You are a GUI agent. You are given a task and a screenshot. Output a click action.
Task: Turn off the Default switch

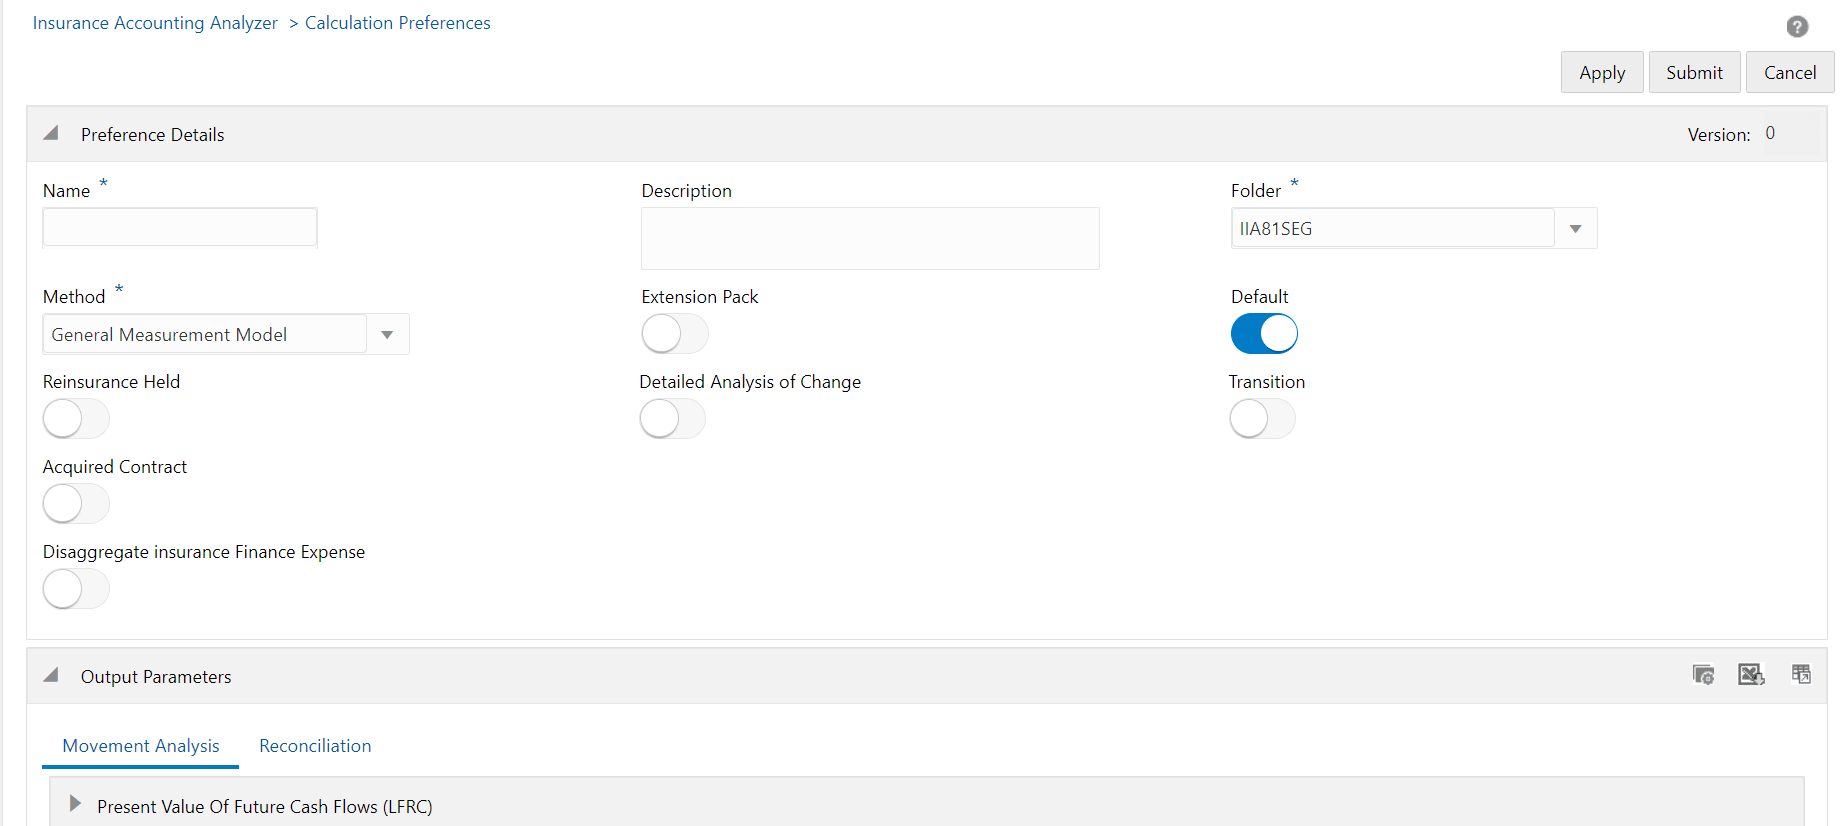[x=1264, y=334]
